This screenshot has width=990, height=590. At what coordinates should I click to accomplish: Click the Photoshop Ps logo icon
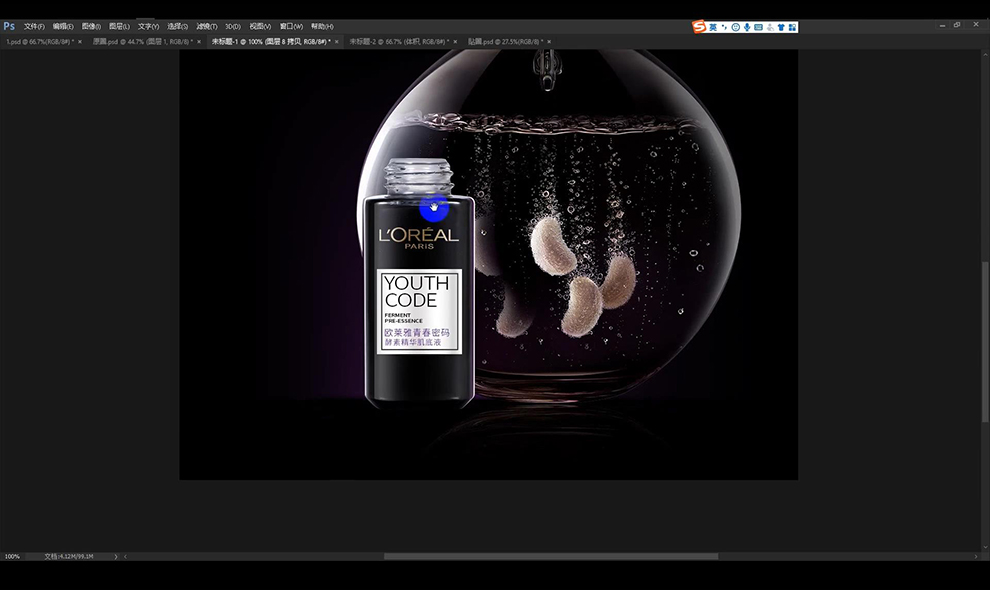pos(9,26)
